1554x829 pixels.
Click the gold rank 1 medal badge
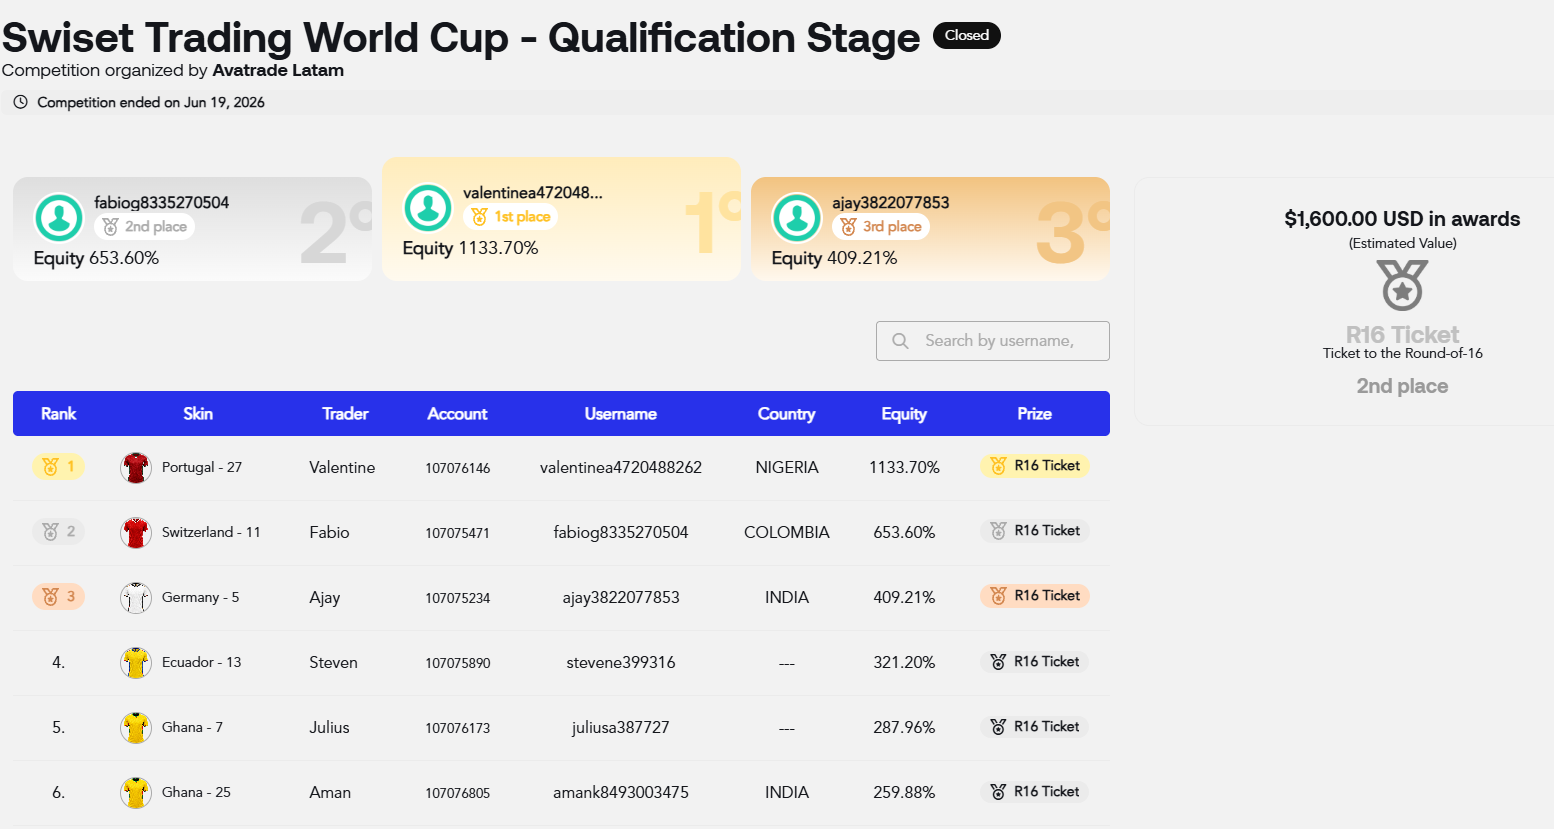coord(59,466)
